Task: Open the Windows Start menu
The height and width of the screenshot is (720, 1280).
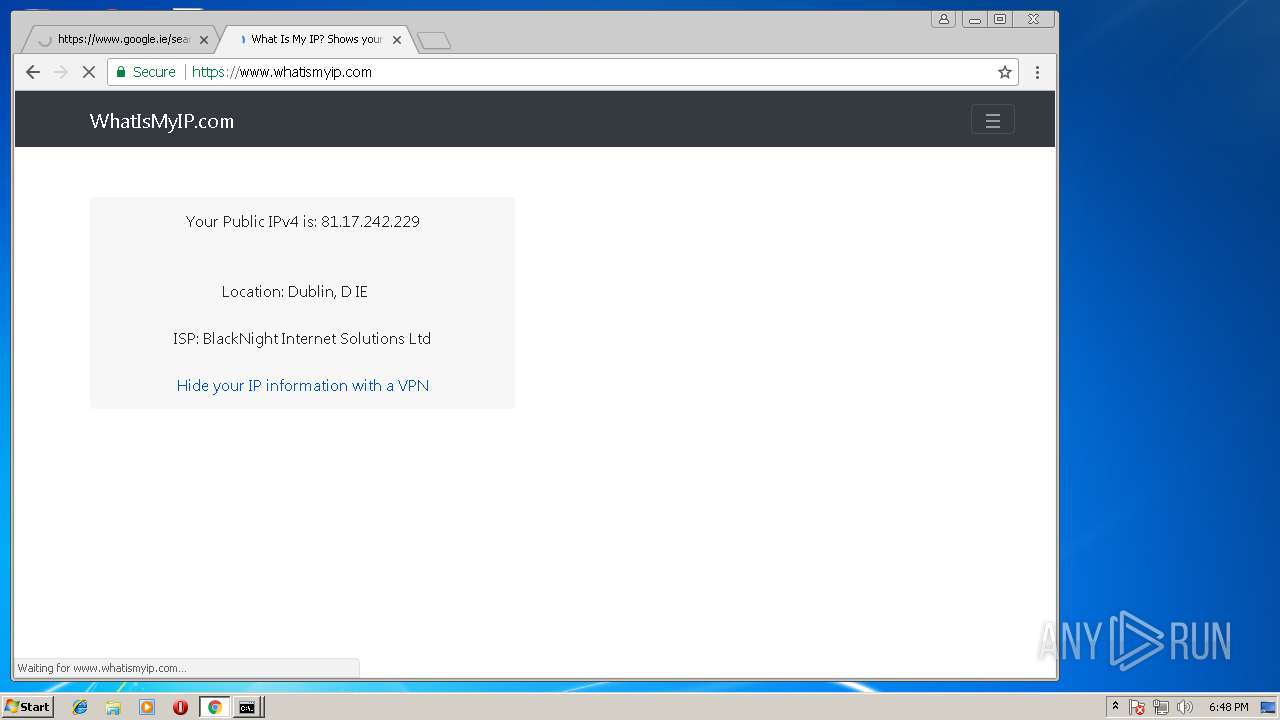Action: pos(27,707)
